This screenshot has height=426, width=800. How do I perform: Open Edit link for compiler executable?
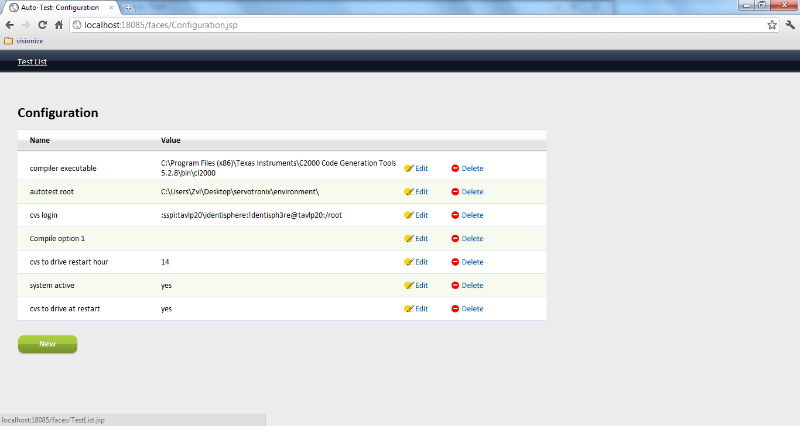point(421,168)
